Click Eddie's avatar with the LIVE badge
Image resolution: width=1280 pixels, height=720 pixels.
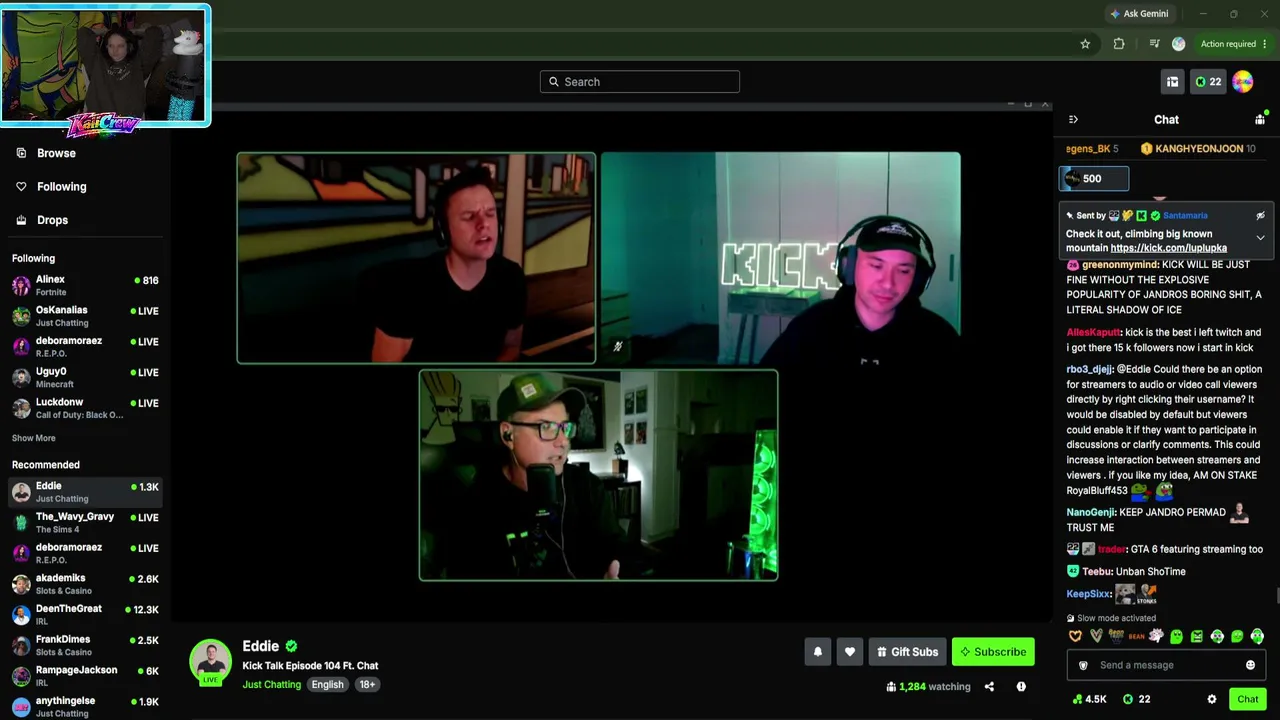click(210, 662)
